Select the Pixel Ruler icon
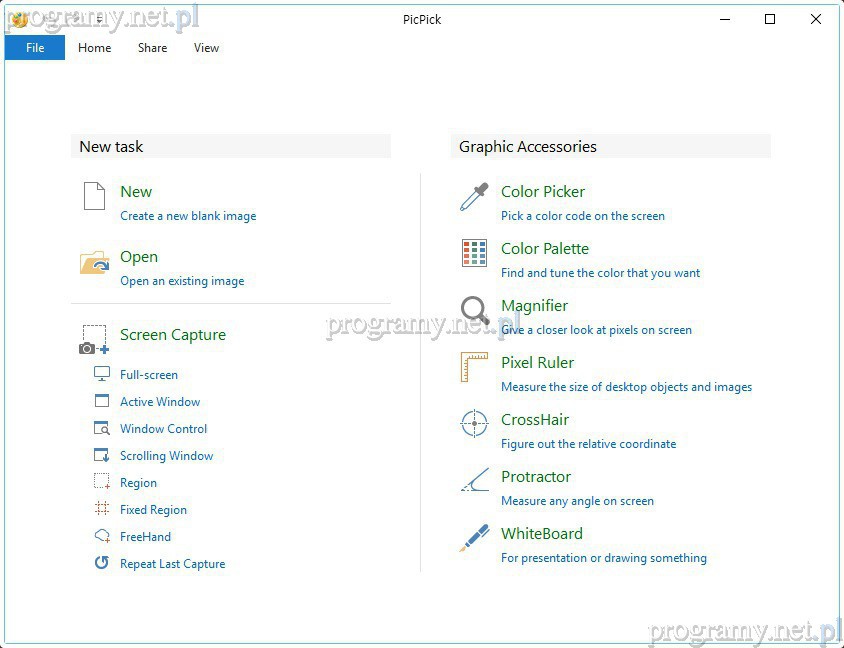Viewport: 844px width, 648px height. tap(474, 368)
